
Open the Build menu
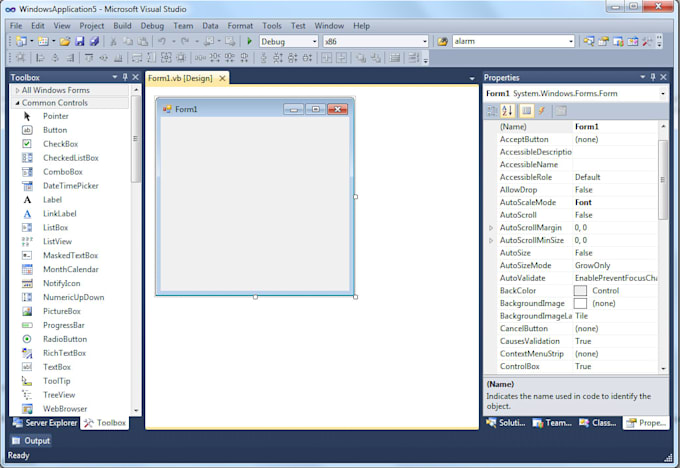click(122, 25)
